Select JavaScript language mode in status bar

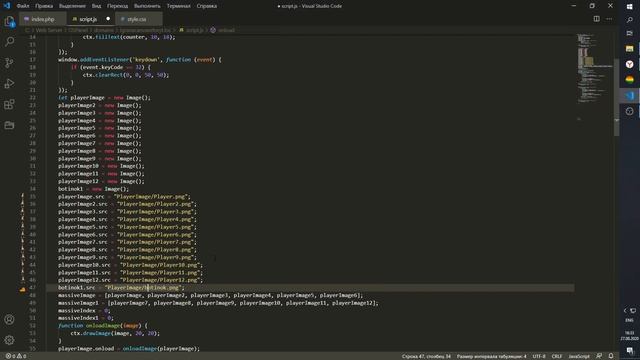(x=579, y=356)
